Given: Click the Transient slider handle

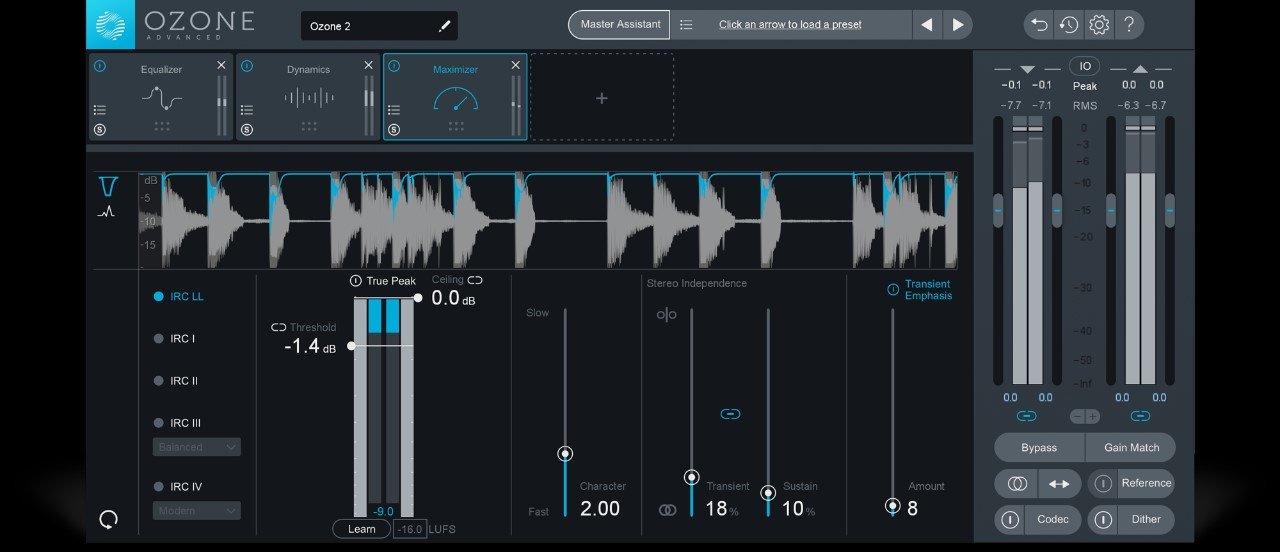Looking at the screenshot, I should (691, 478).
